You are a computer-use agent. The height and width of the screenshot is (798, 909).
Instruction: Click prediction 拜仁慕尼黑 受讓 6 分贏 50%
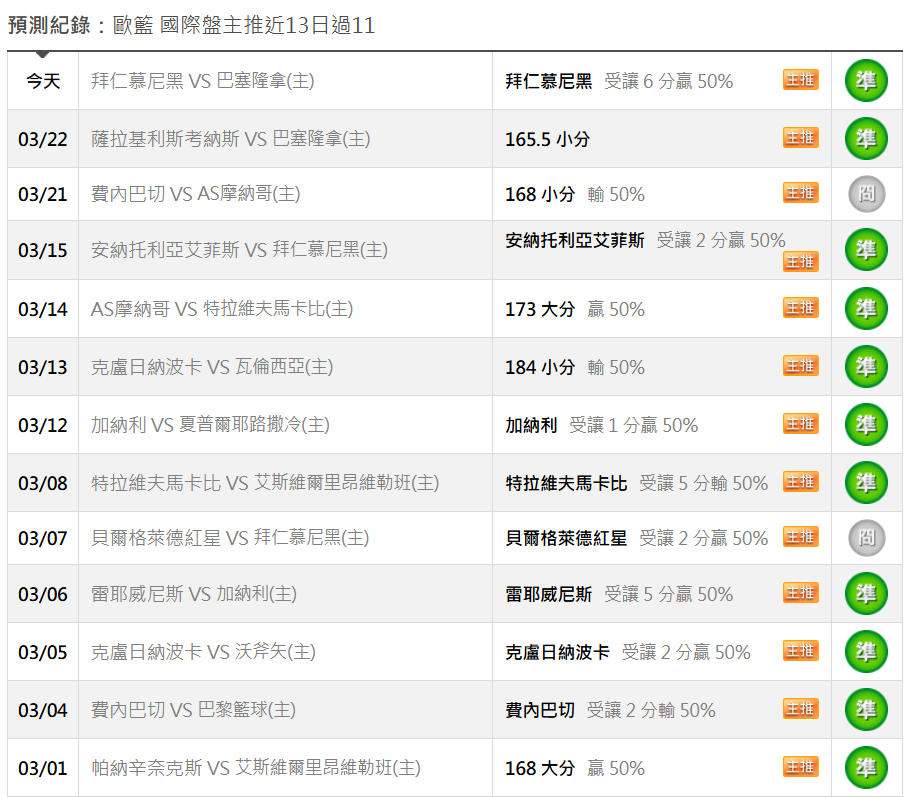[x=619, y=81]
